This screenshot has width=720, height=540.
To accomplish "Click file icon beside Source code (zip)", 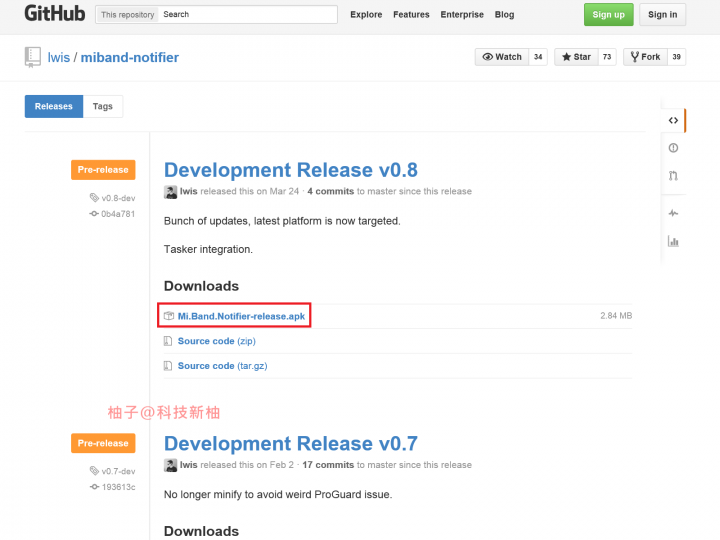I will pyautogui.click(x=168, y=341).
